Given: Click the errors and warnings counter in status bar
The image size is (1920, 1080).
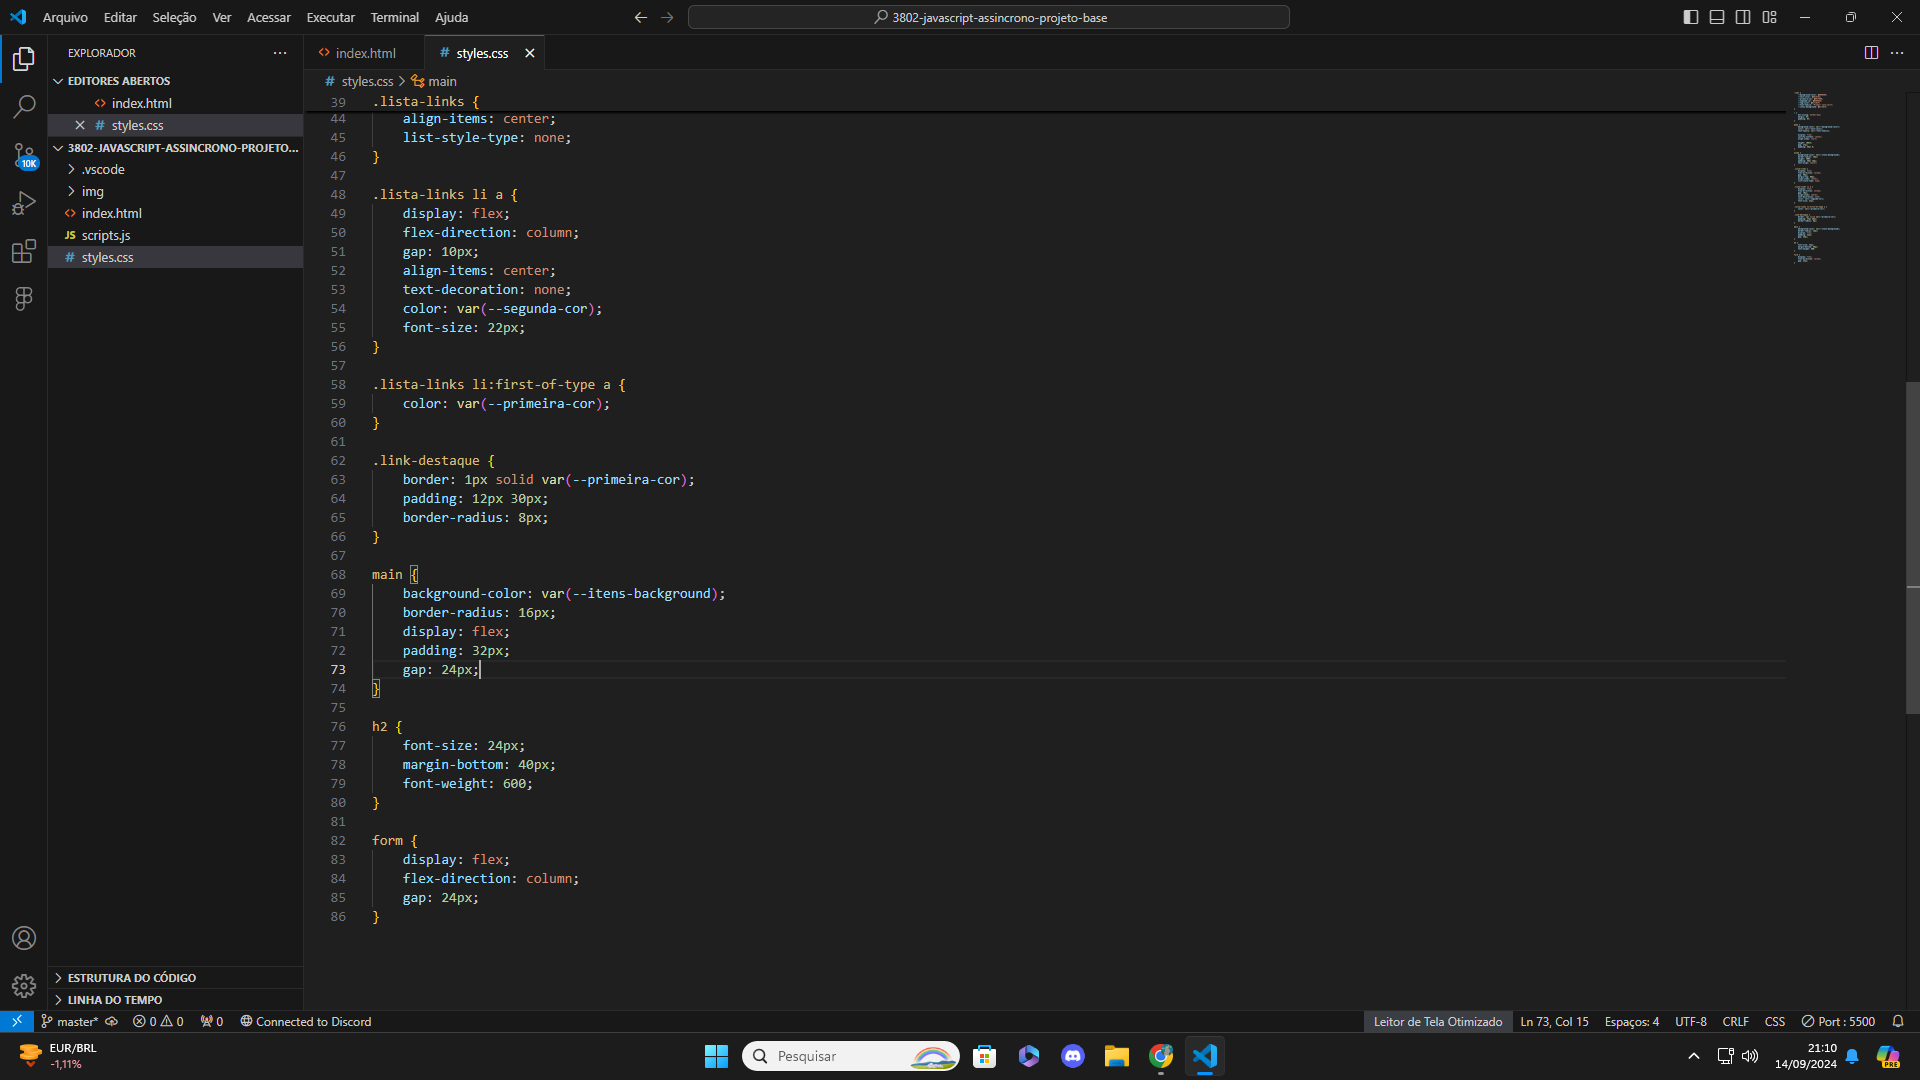Looking at the screenshot, I should (158, 1021).
